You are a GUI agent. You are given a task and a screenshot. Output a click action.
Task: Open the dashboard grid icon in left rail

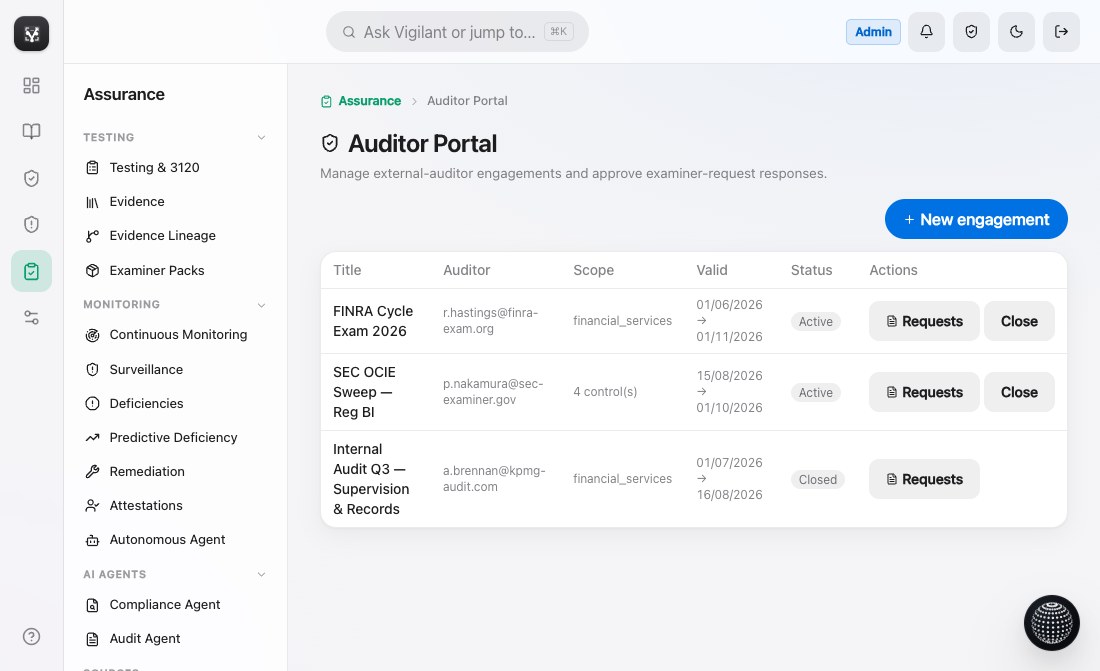click(x=32, y=86)
